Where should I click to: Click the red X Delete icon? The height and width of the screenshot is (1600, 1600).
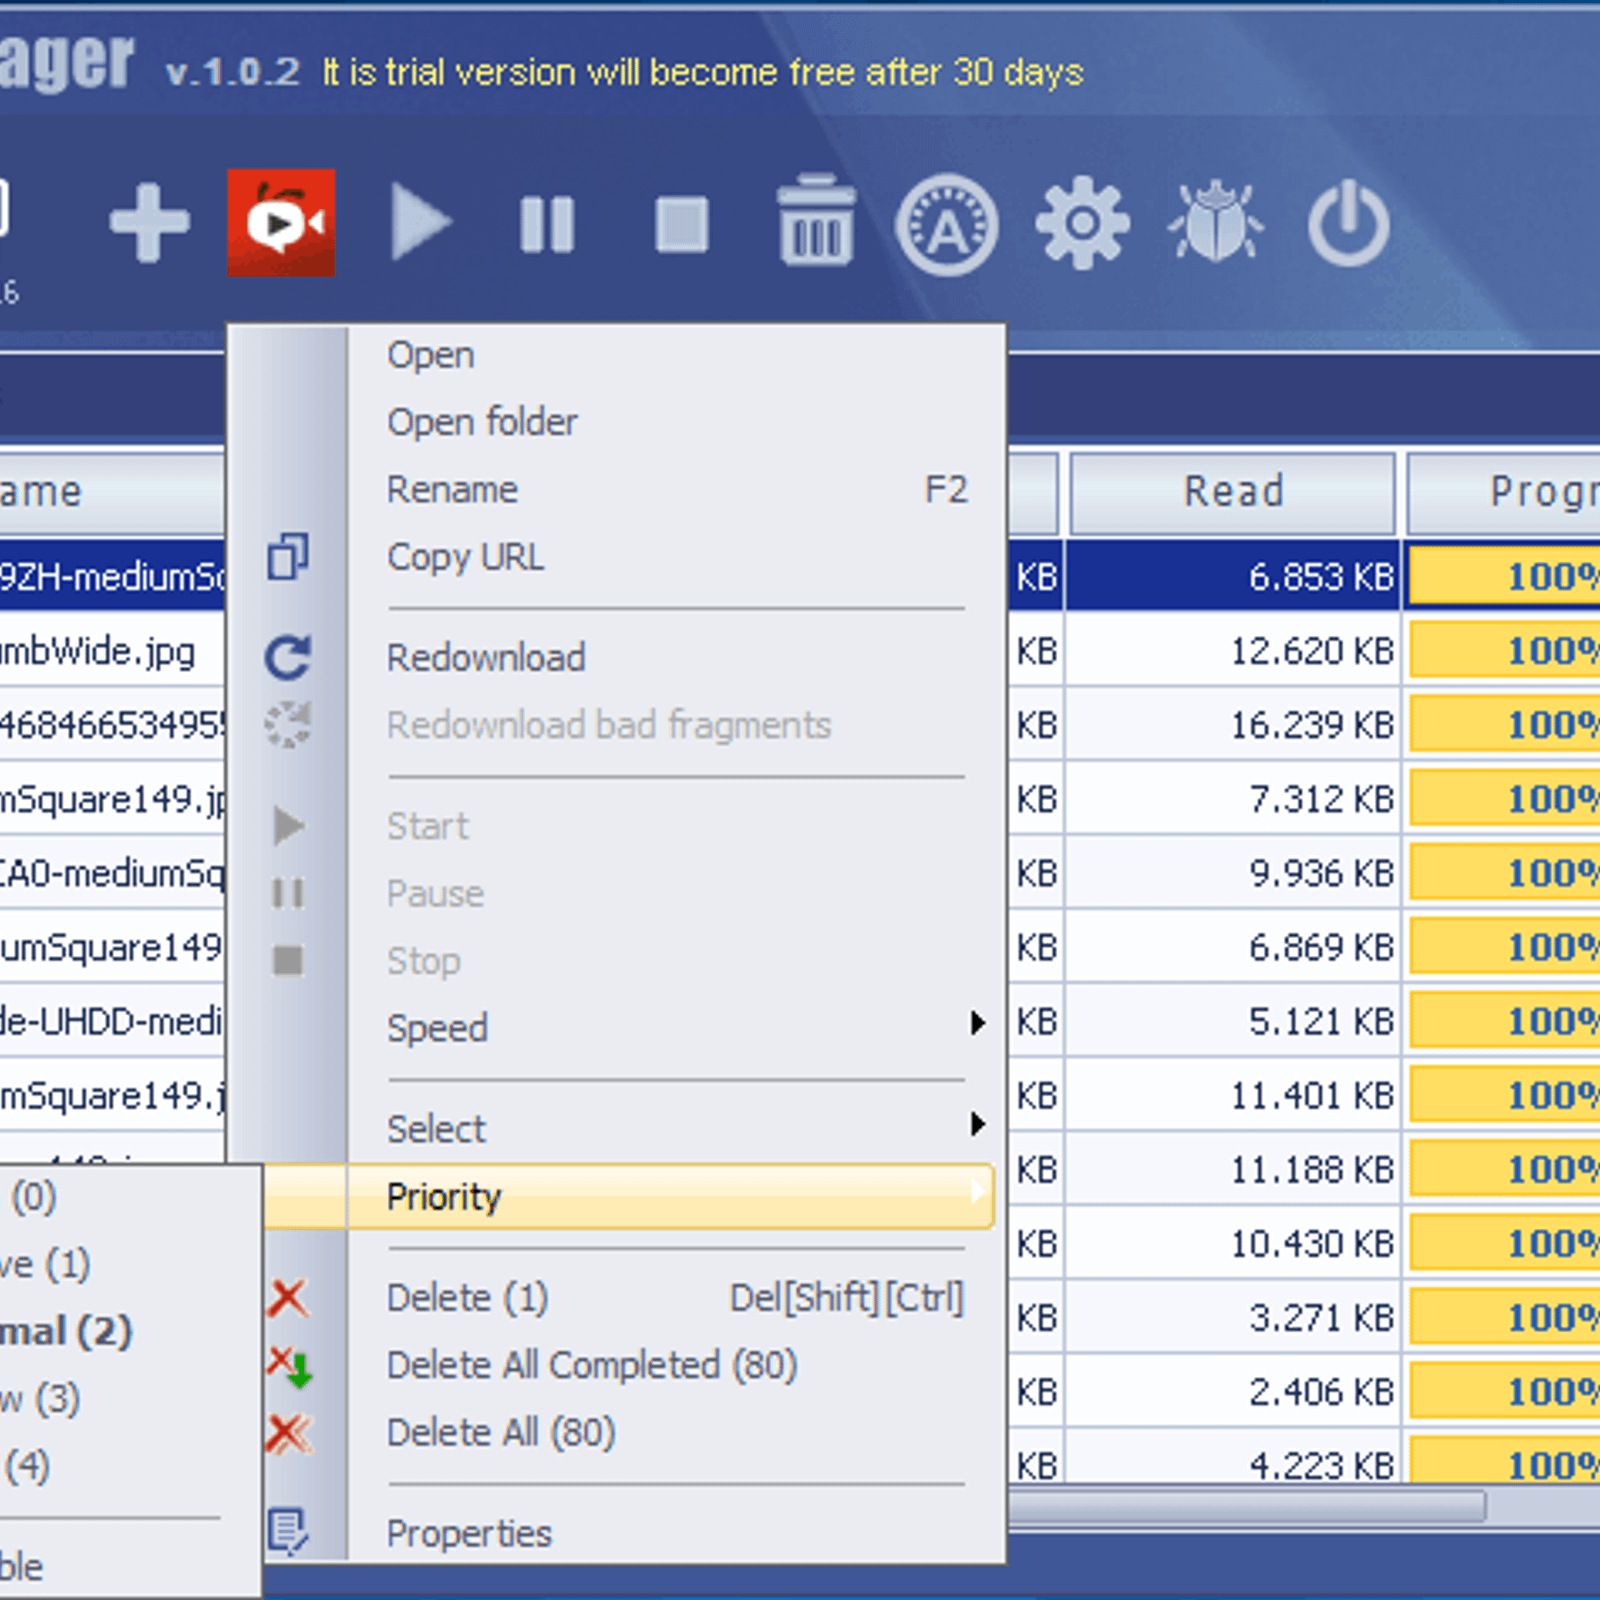point(288,1298)
